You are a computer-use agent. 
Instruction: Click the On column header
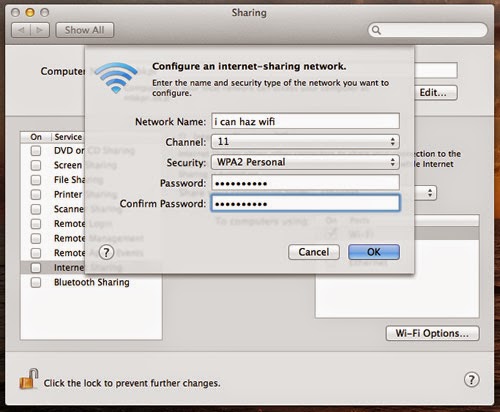(36, 137)
